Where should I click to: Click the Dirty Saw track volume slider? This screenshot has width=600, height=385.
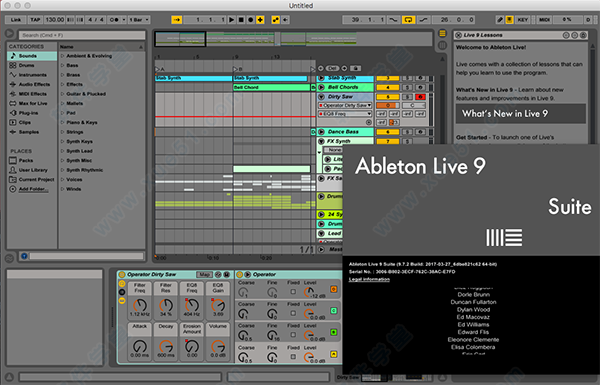coord(388,105)
